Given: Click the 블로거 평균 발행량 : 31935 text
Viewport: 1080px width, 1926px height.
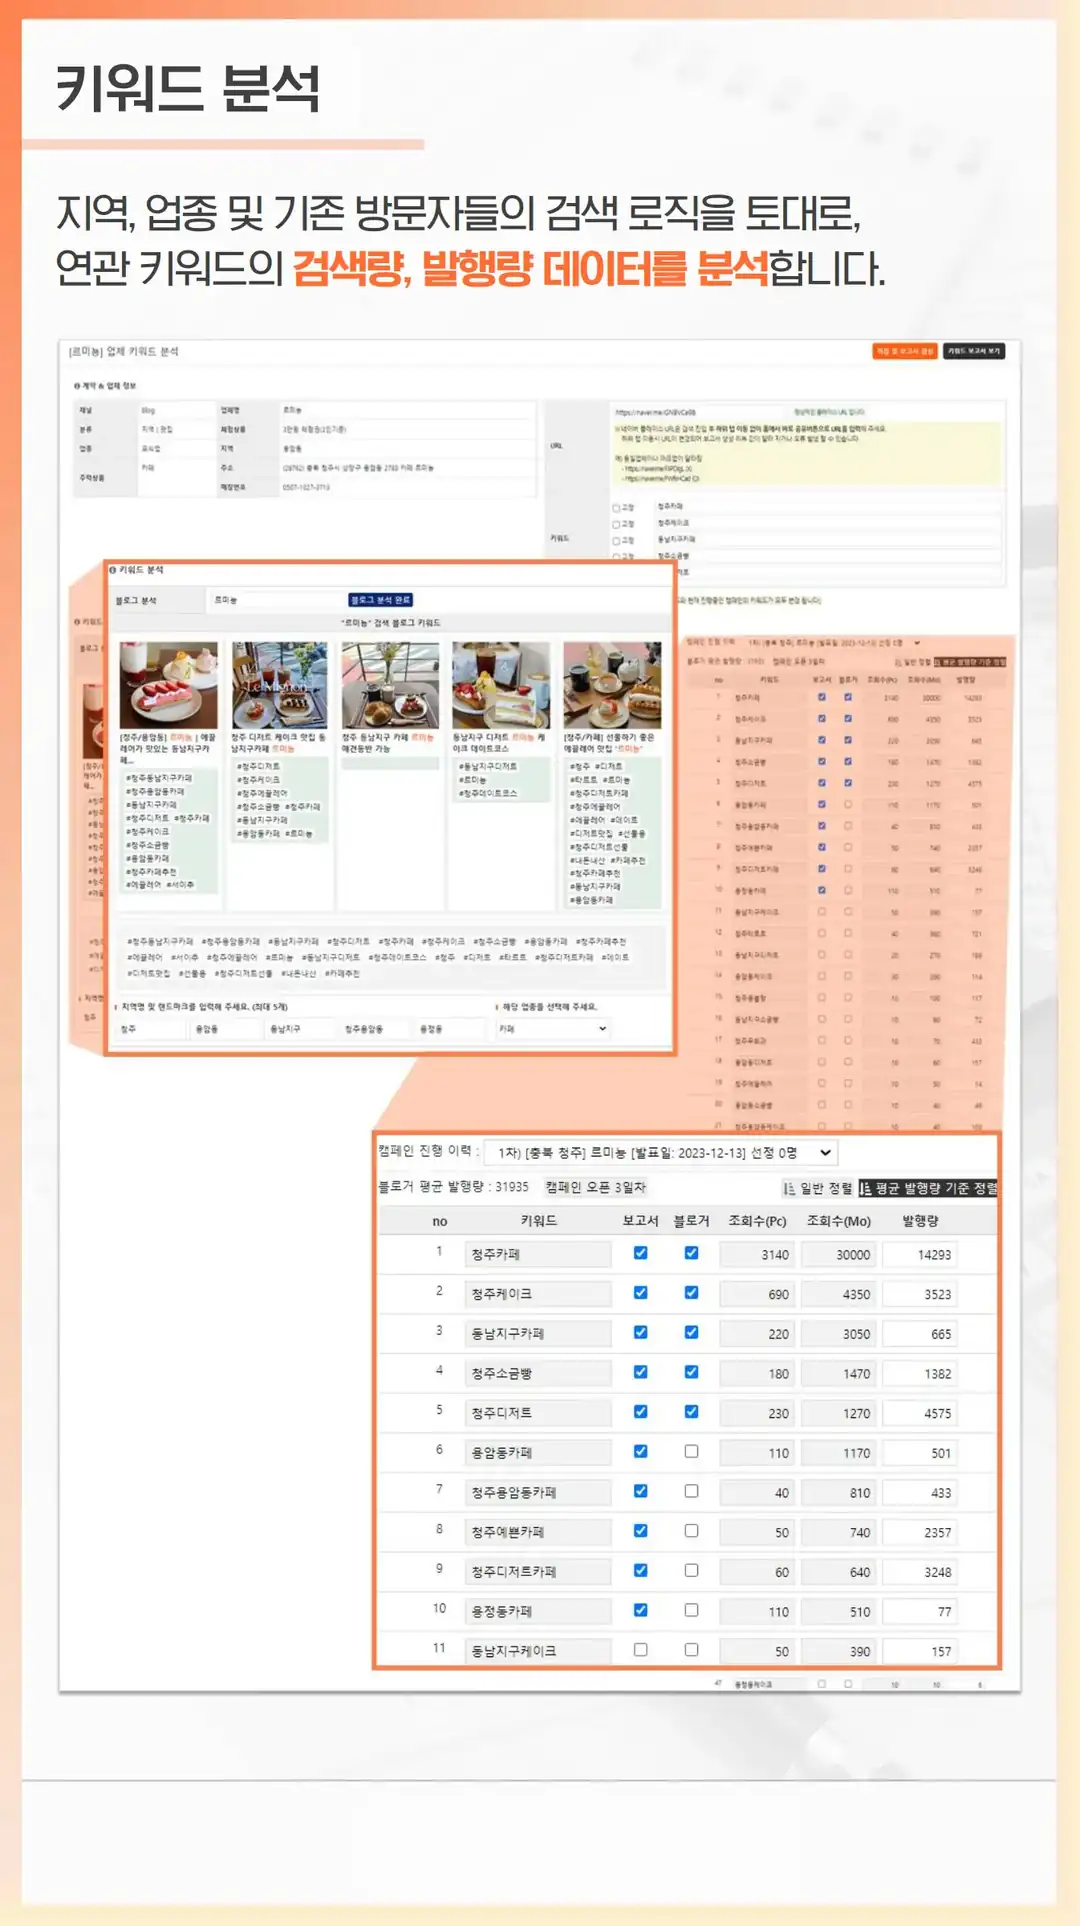Looking at the screenshot, I should [x=453, y=1187].
